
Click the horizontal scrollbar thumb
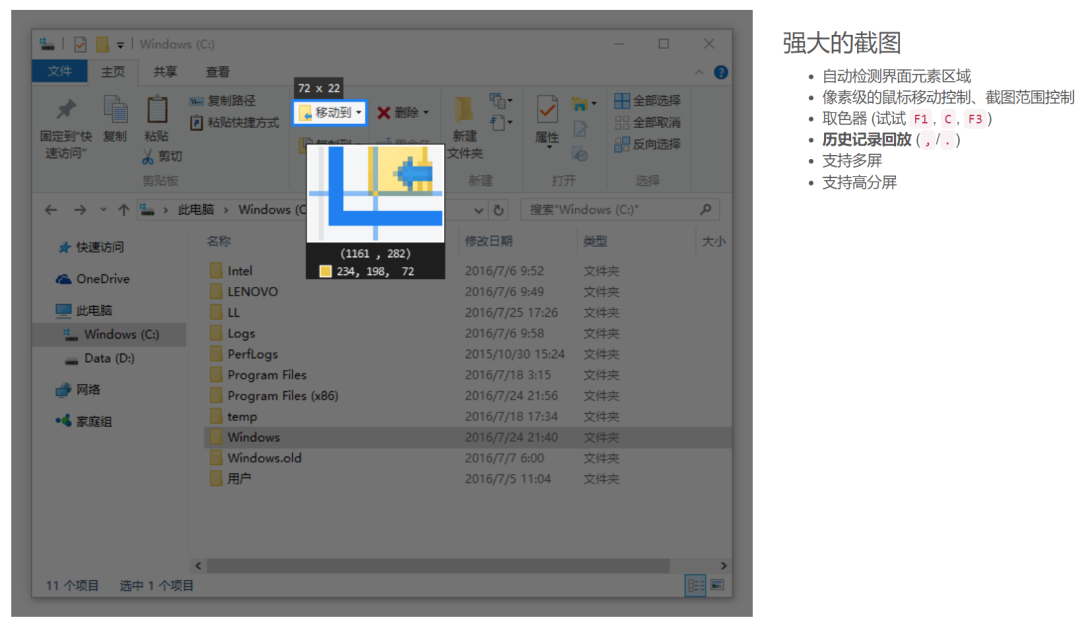pos(438,566)
